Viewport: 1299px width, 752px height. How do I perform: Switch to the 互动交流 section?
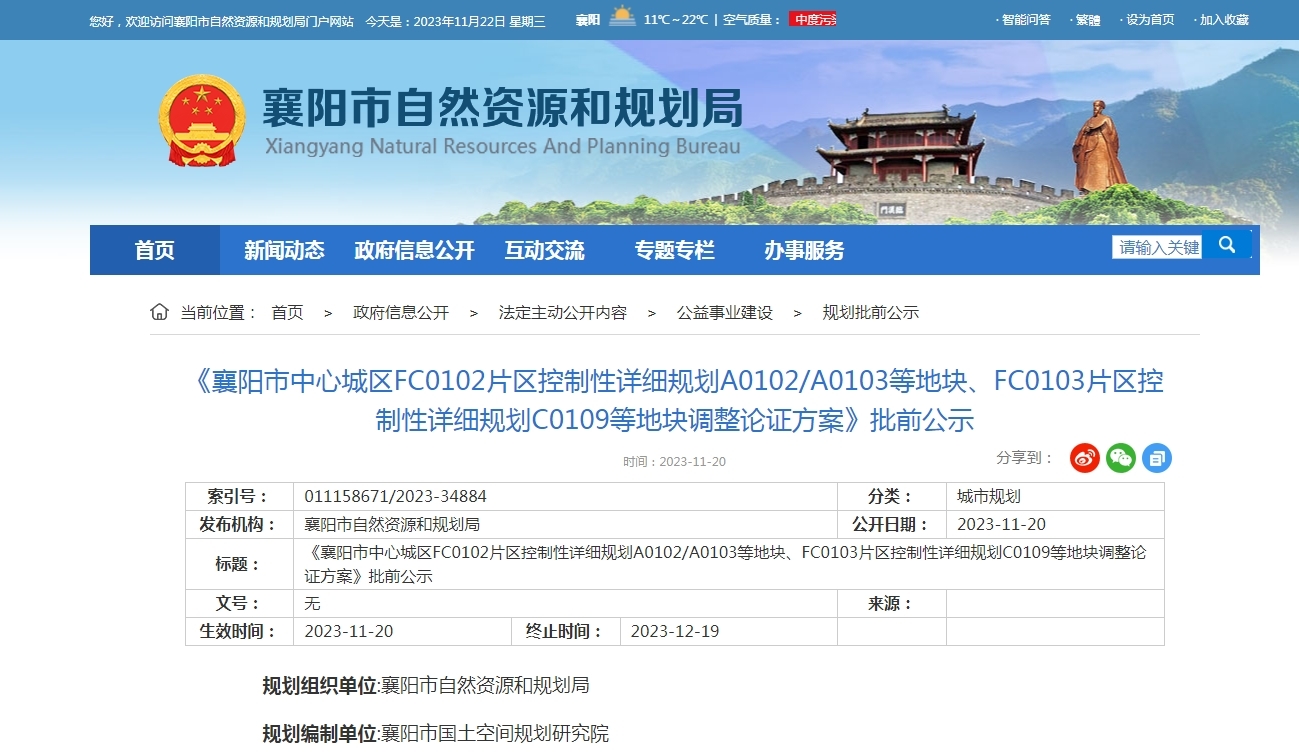point(545,250)
